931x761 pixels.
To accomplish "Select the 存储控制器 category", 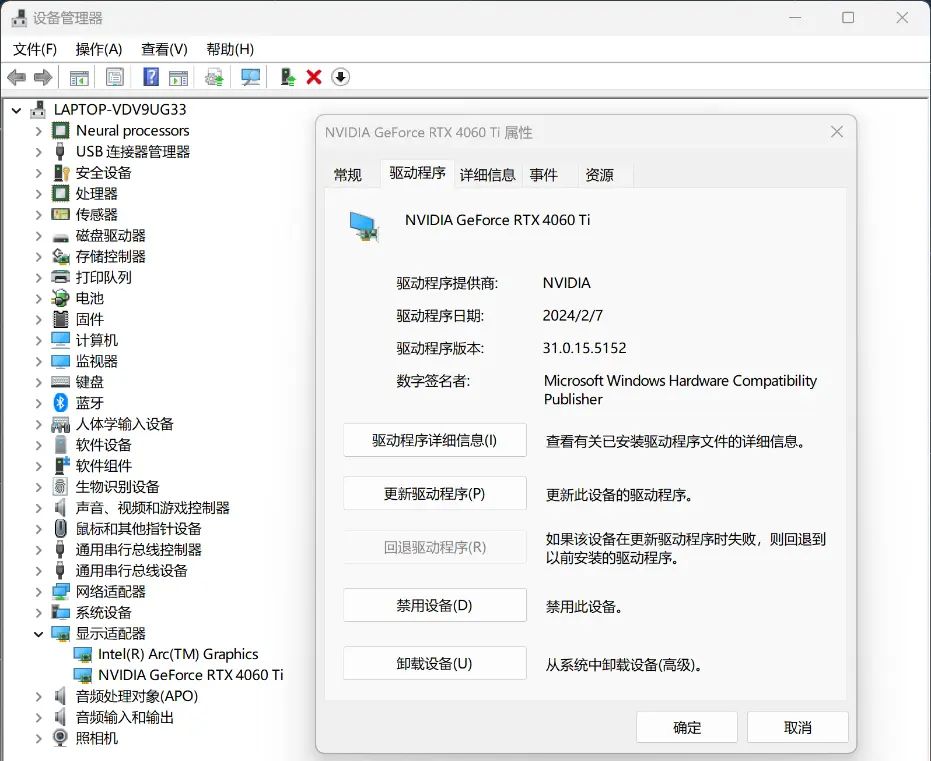I will click(110, 256).
